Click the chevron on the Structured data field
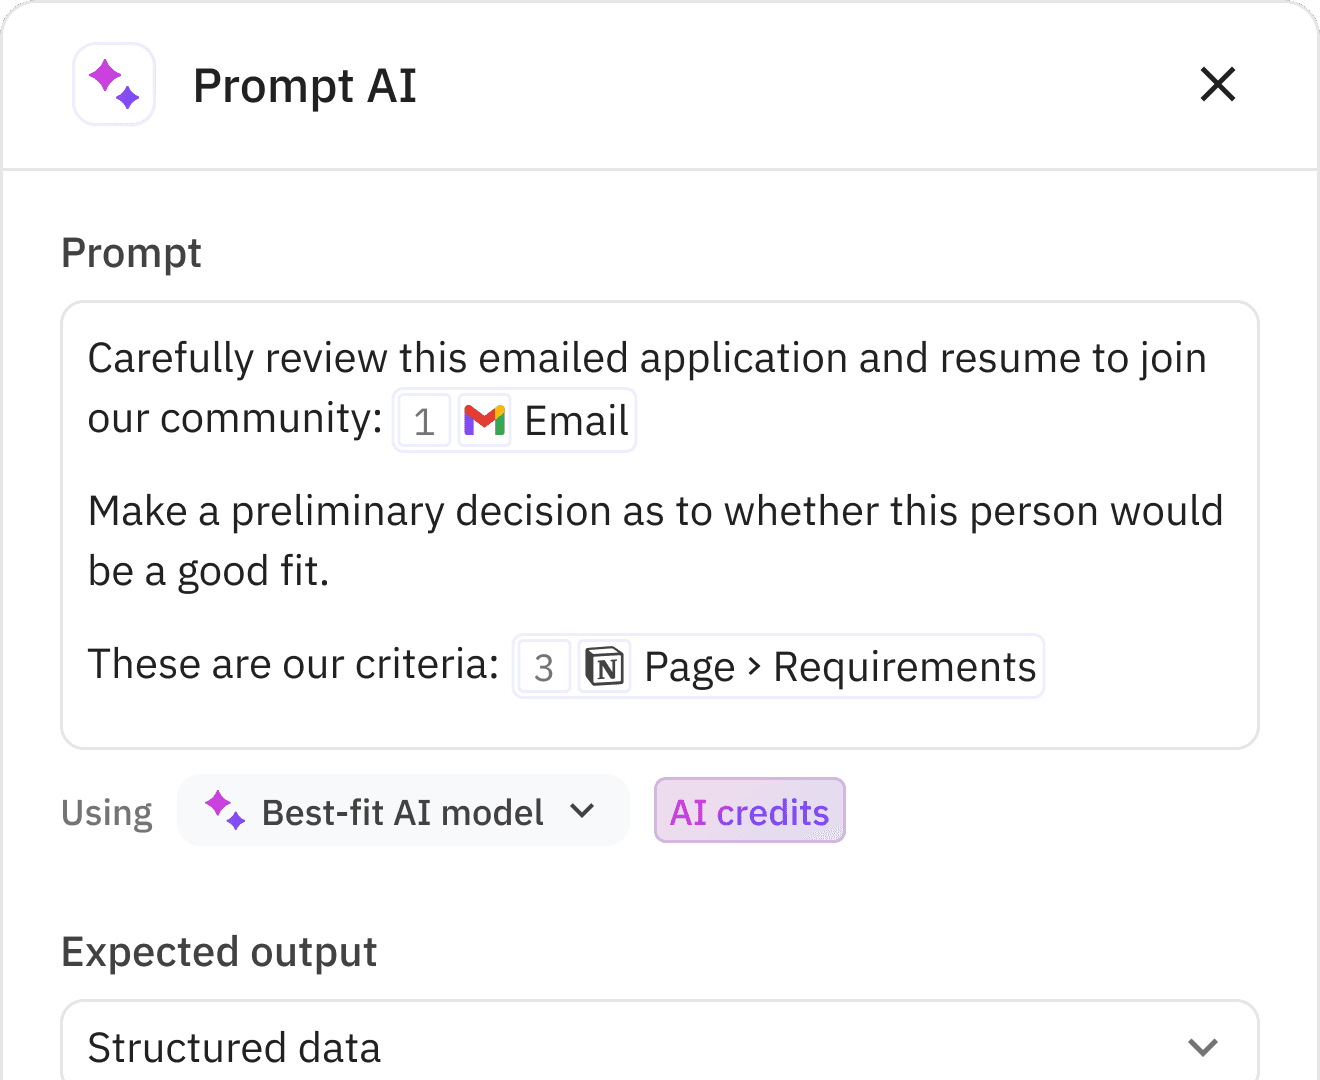Screen dimensions: 1320x1080 pos(1203,1047)
